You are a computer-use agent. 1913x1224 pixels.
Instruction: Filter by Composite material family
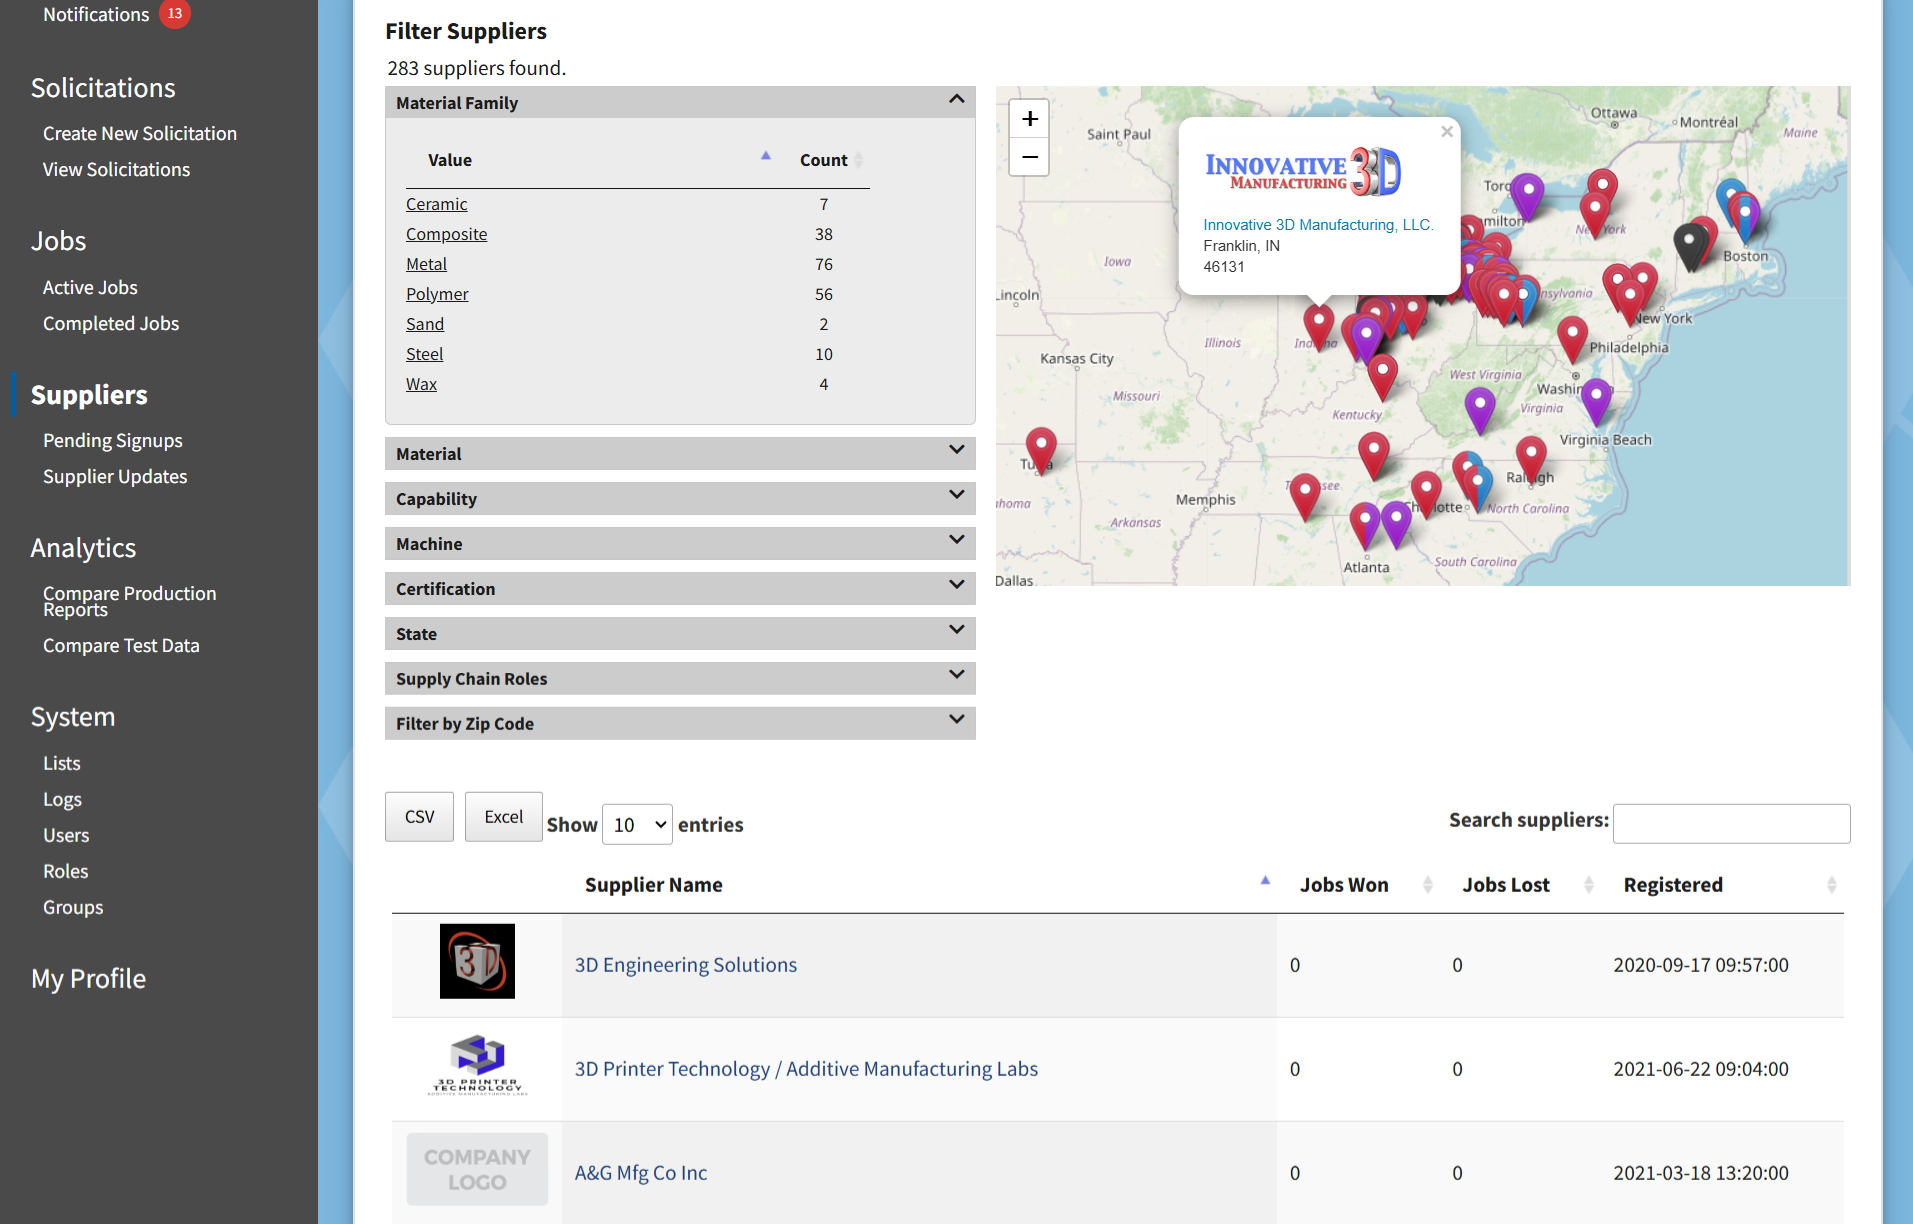pyautogui.click(x=447, y=234)
